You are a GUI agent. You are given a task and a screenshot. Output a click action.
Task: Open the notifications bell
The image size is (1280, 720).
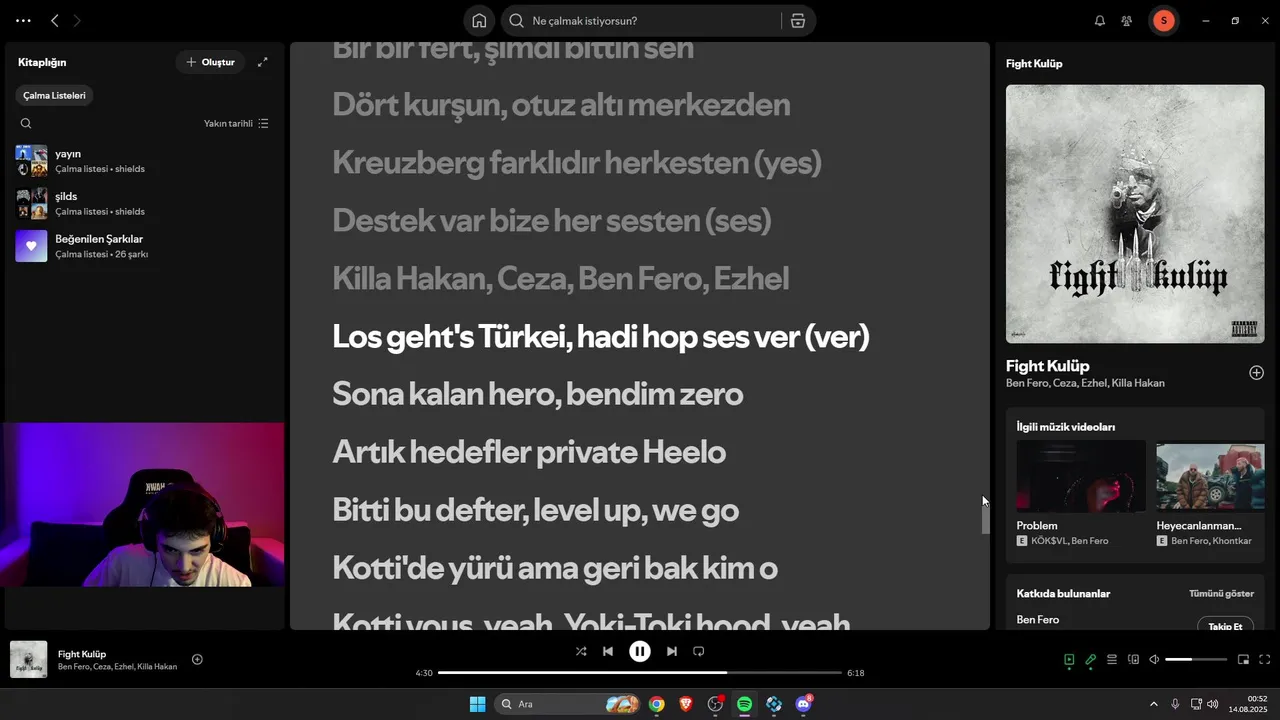click(1100, 21)
